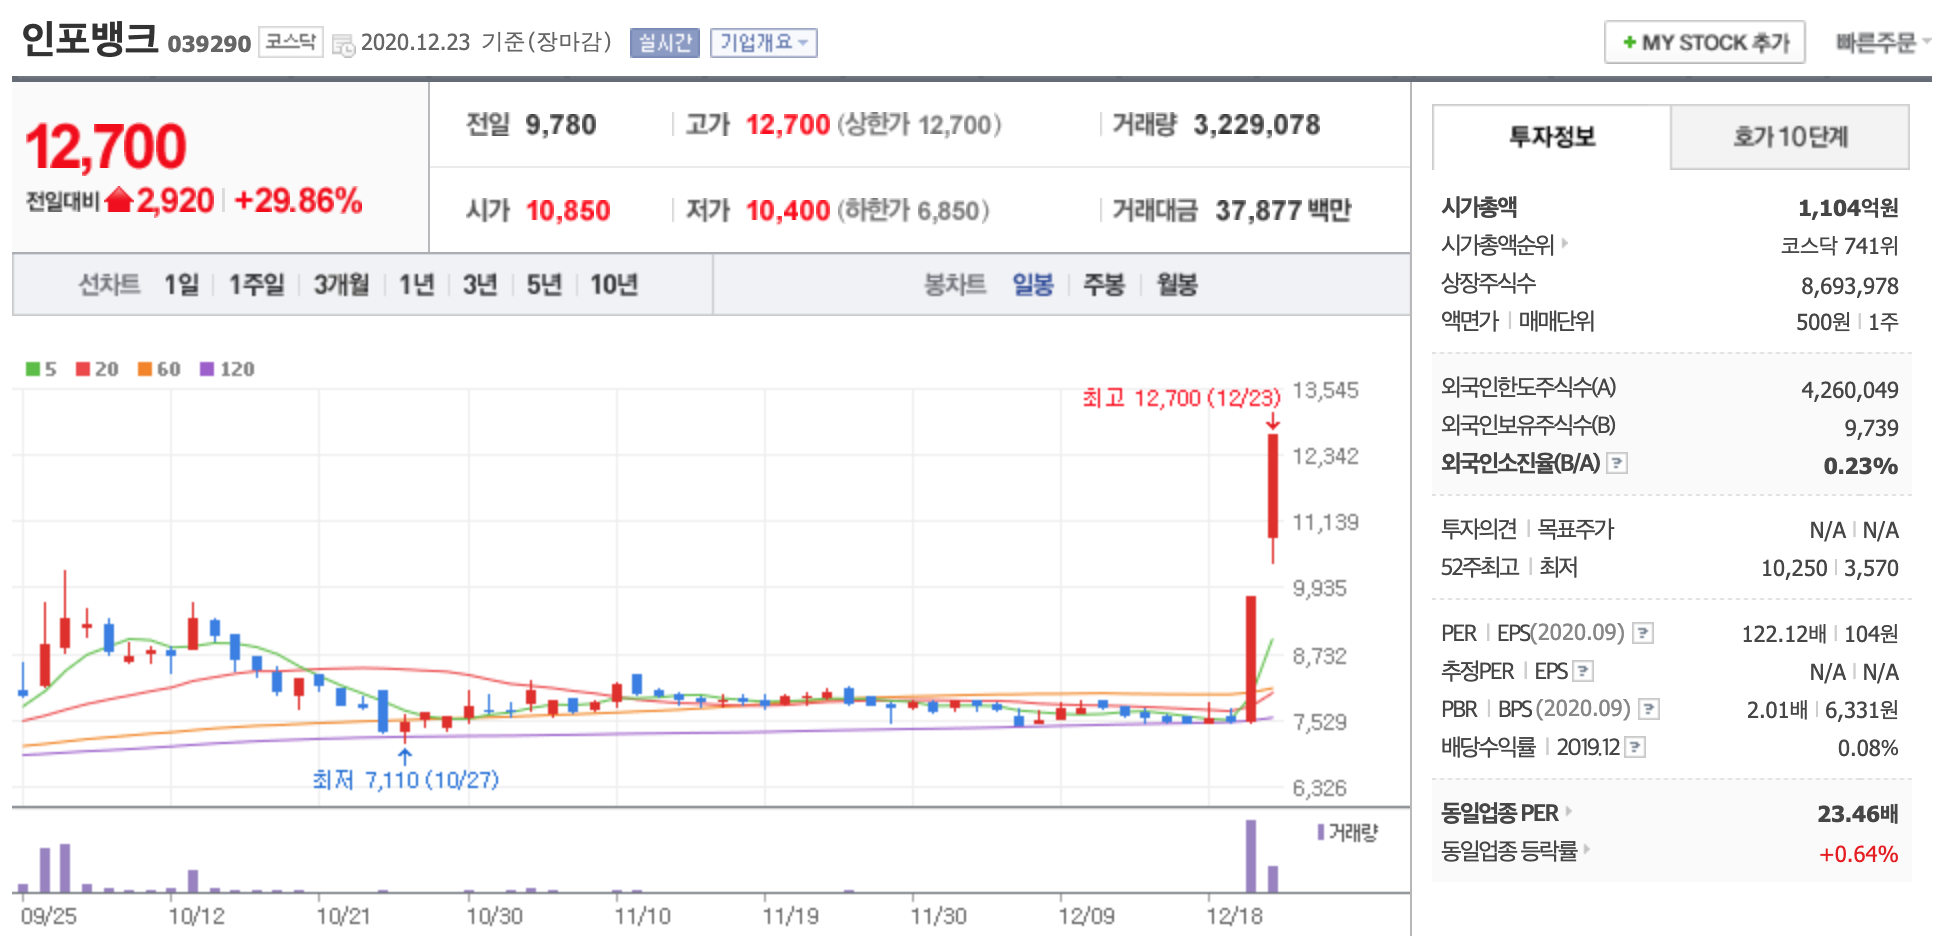Click the 시가총액순위 link
This screenshot has width=1948, height=936.
click(1498, 245)
